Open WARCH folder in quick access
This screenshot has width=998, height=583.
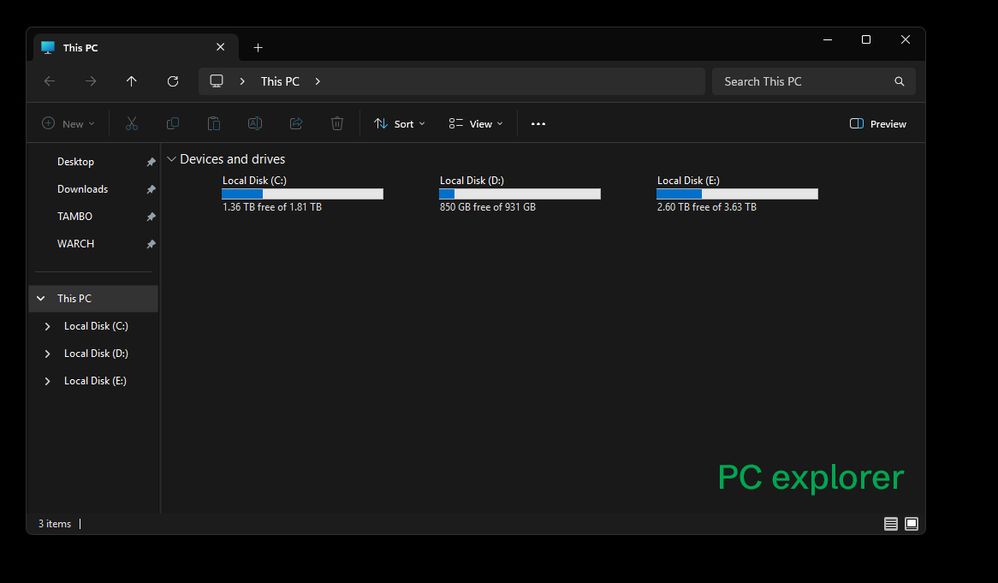pos(76,244)
